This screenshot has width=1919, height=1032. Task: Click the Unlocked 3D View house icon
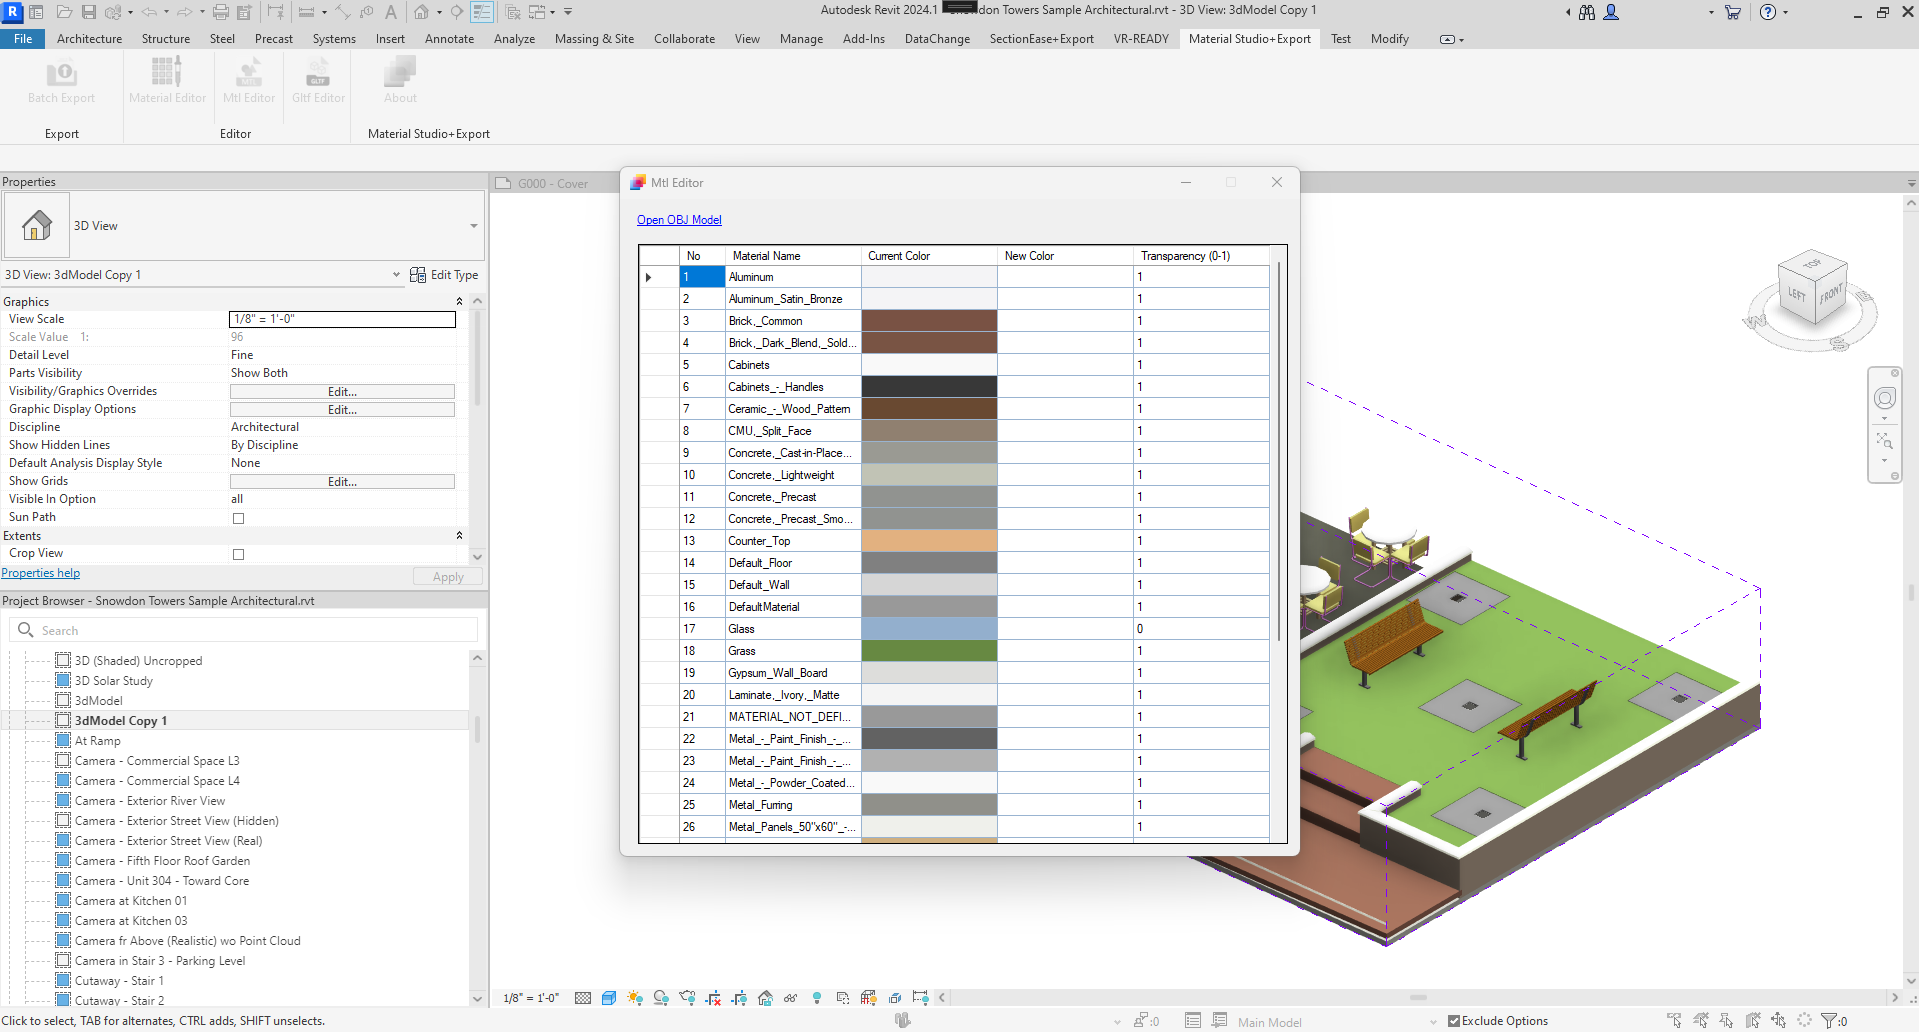pos(765,998)
